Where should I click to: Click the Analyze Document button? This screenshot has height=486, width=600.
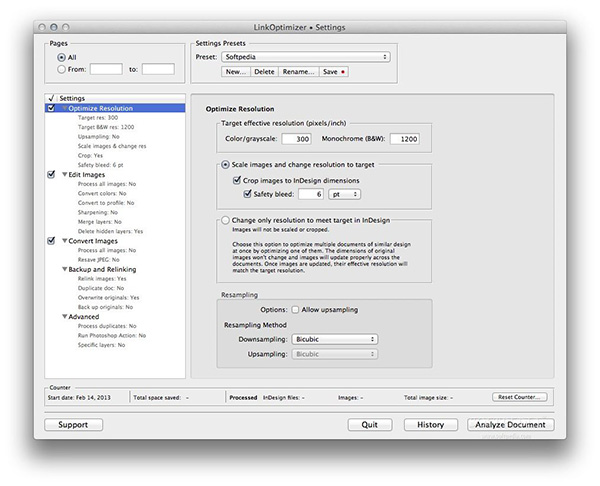point(510,425)
